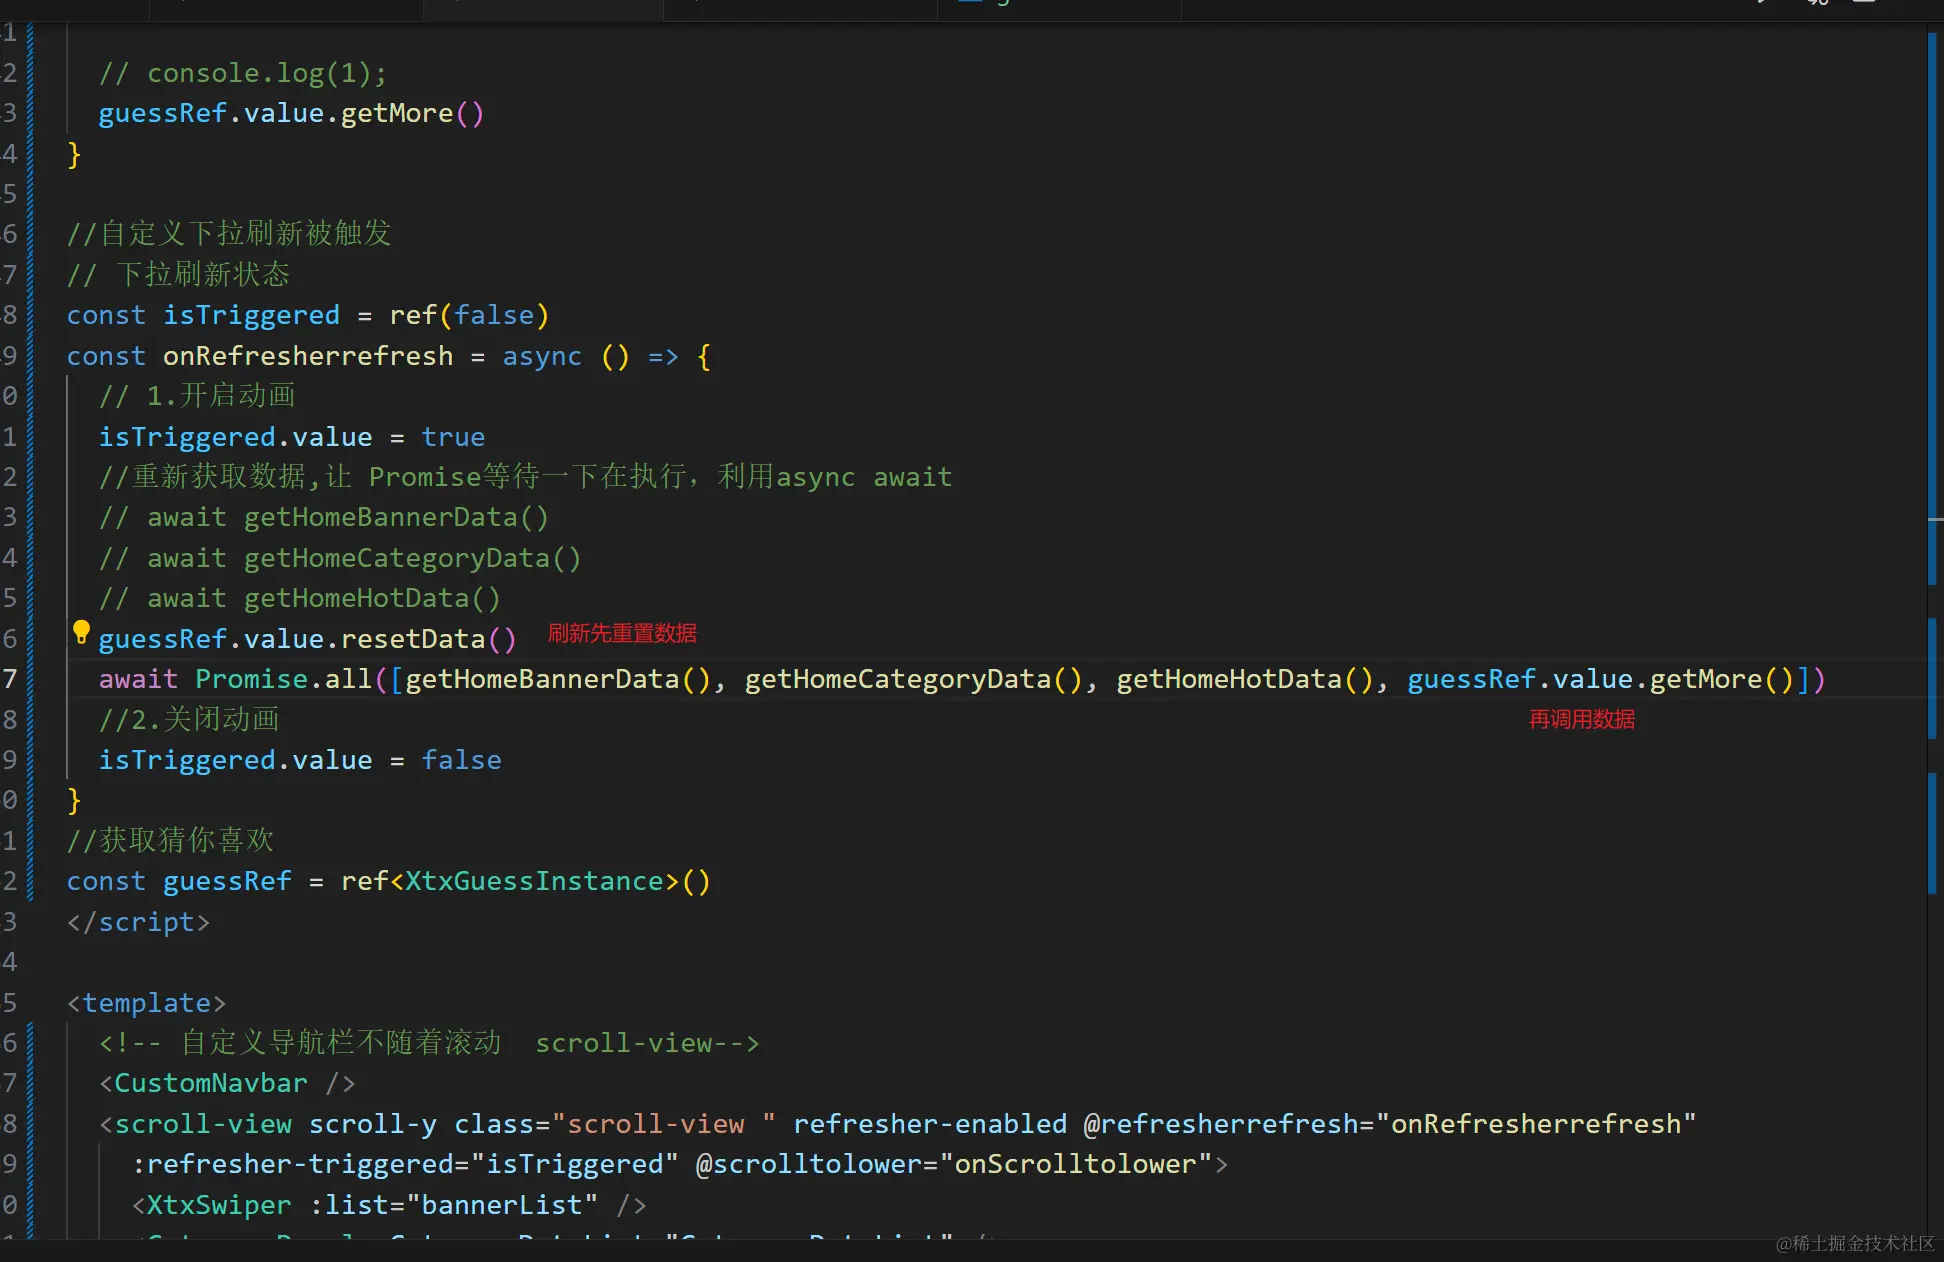Click the comment '//自定义下拉刷新被触发'
Viewport: 1944px width, 1262px height.
229,234
